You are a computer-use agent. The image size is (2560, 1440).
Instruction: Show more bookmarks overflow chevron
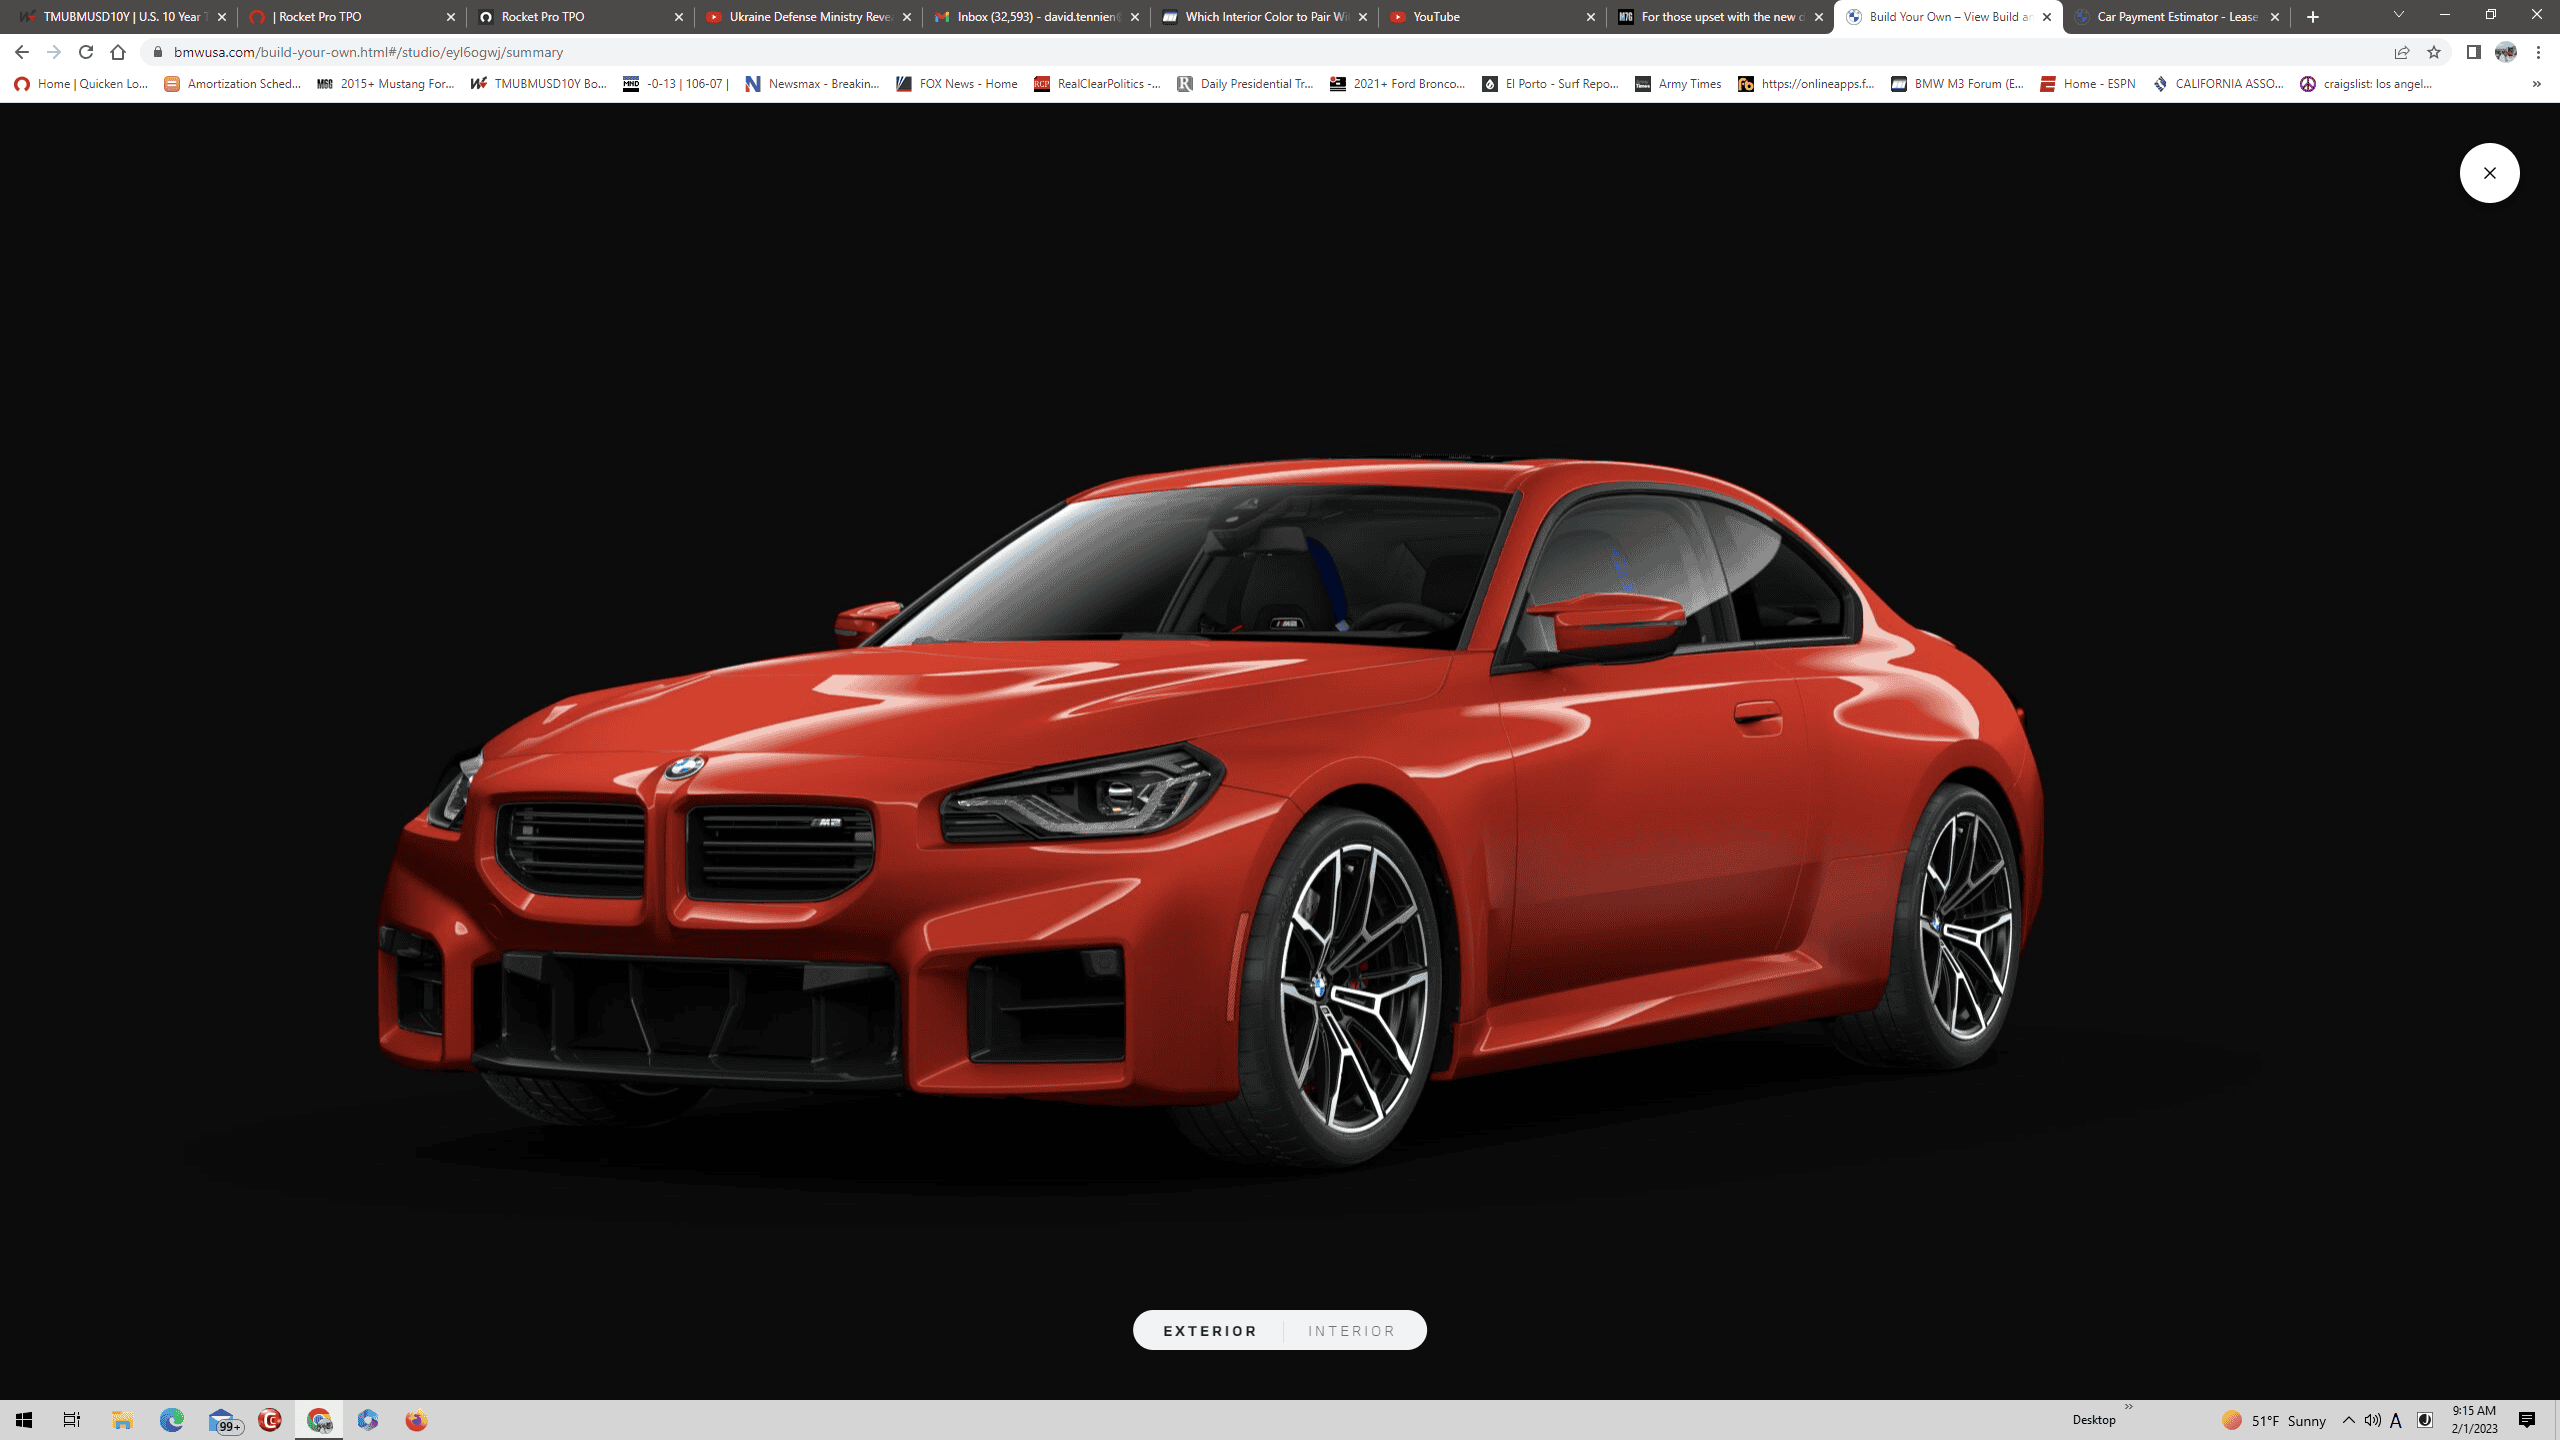(x=2536, y=84)
